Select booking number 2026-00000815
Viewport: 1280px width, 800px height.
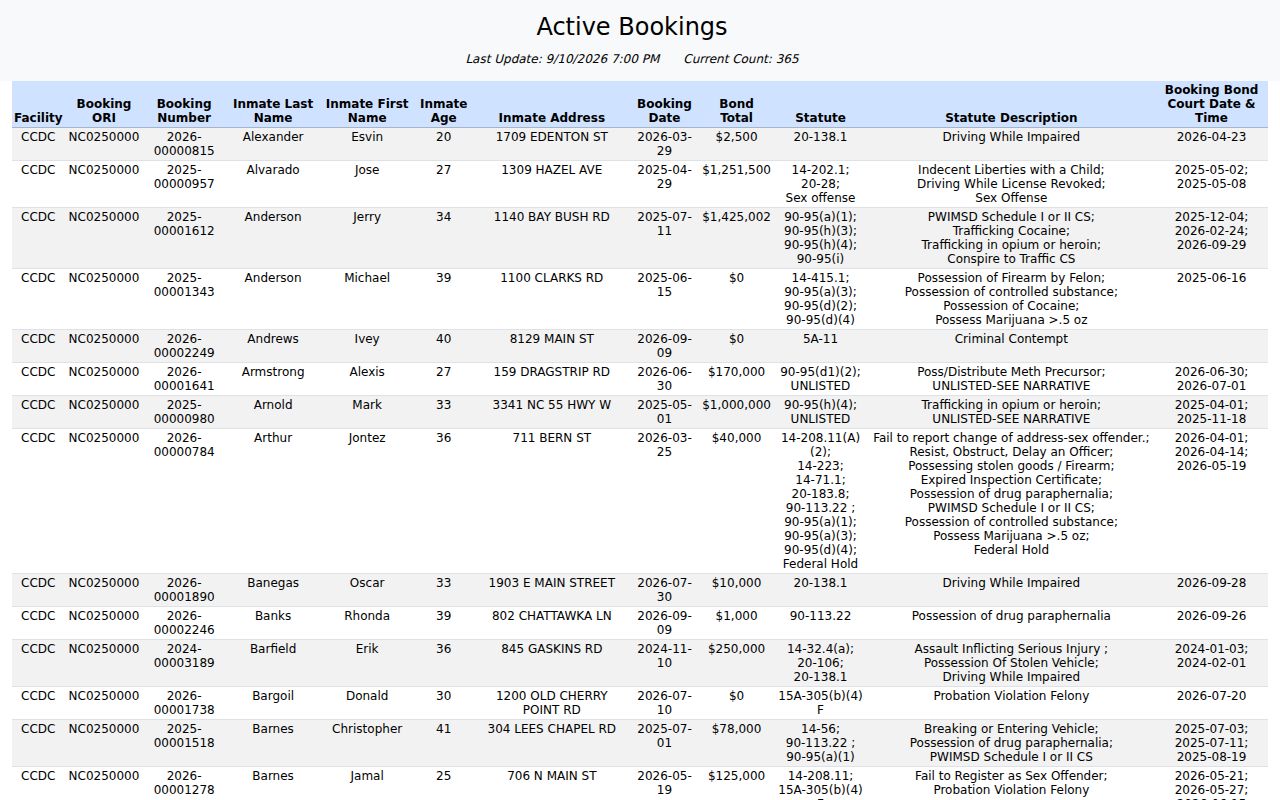pos(184,144)
